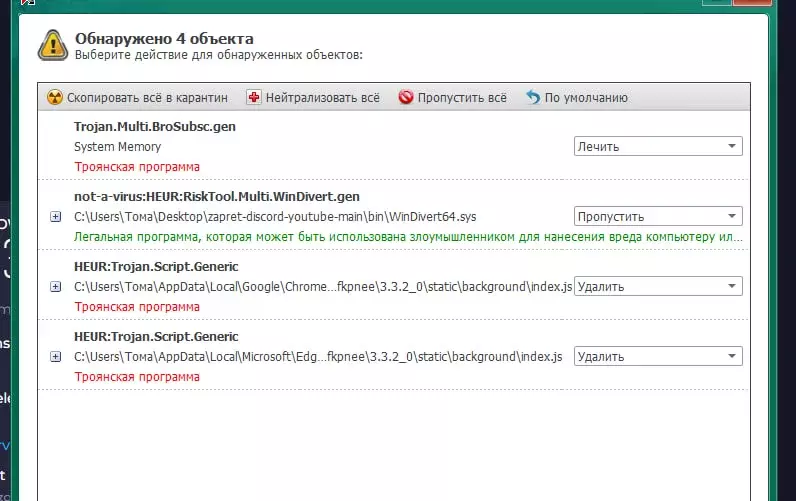Click the green legal program description text

point(408,237)
